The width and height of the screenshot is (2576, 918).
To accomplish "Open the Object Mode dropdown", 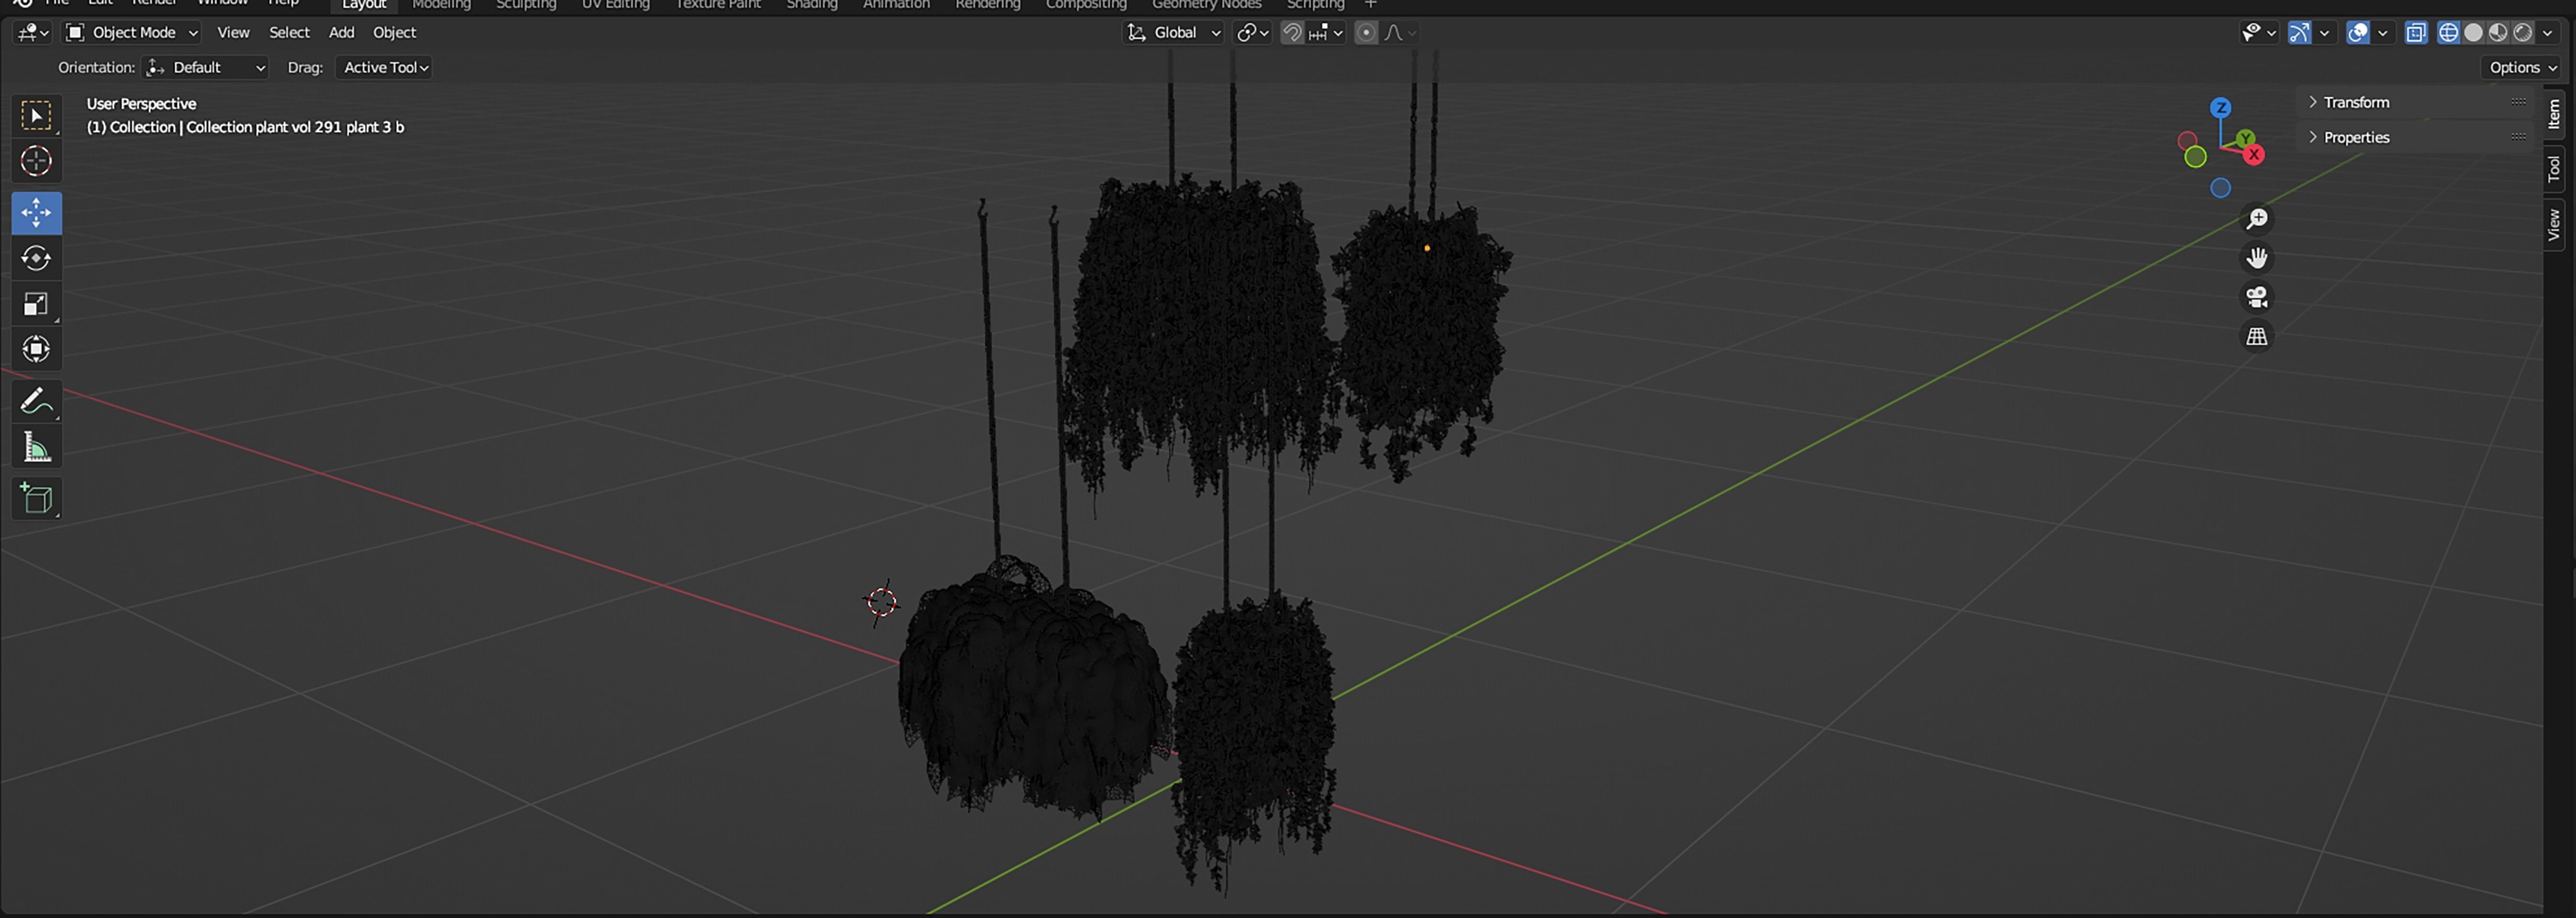I will pyautogui.click(x=132, y=33).
